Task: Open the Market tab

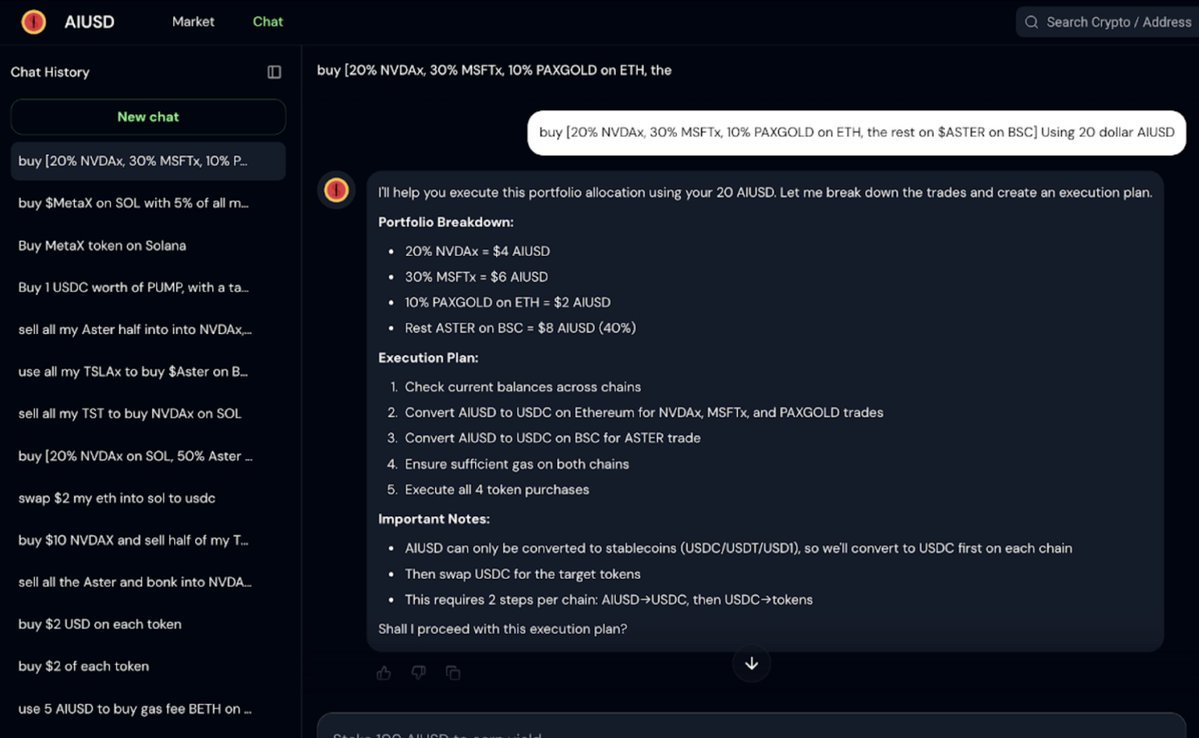Action: coord(193,22)
